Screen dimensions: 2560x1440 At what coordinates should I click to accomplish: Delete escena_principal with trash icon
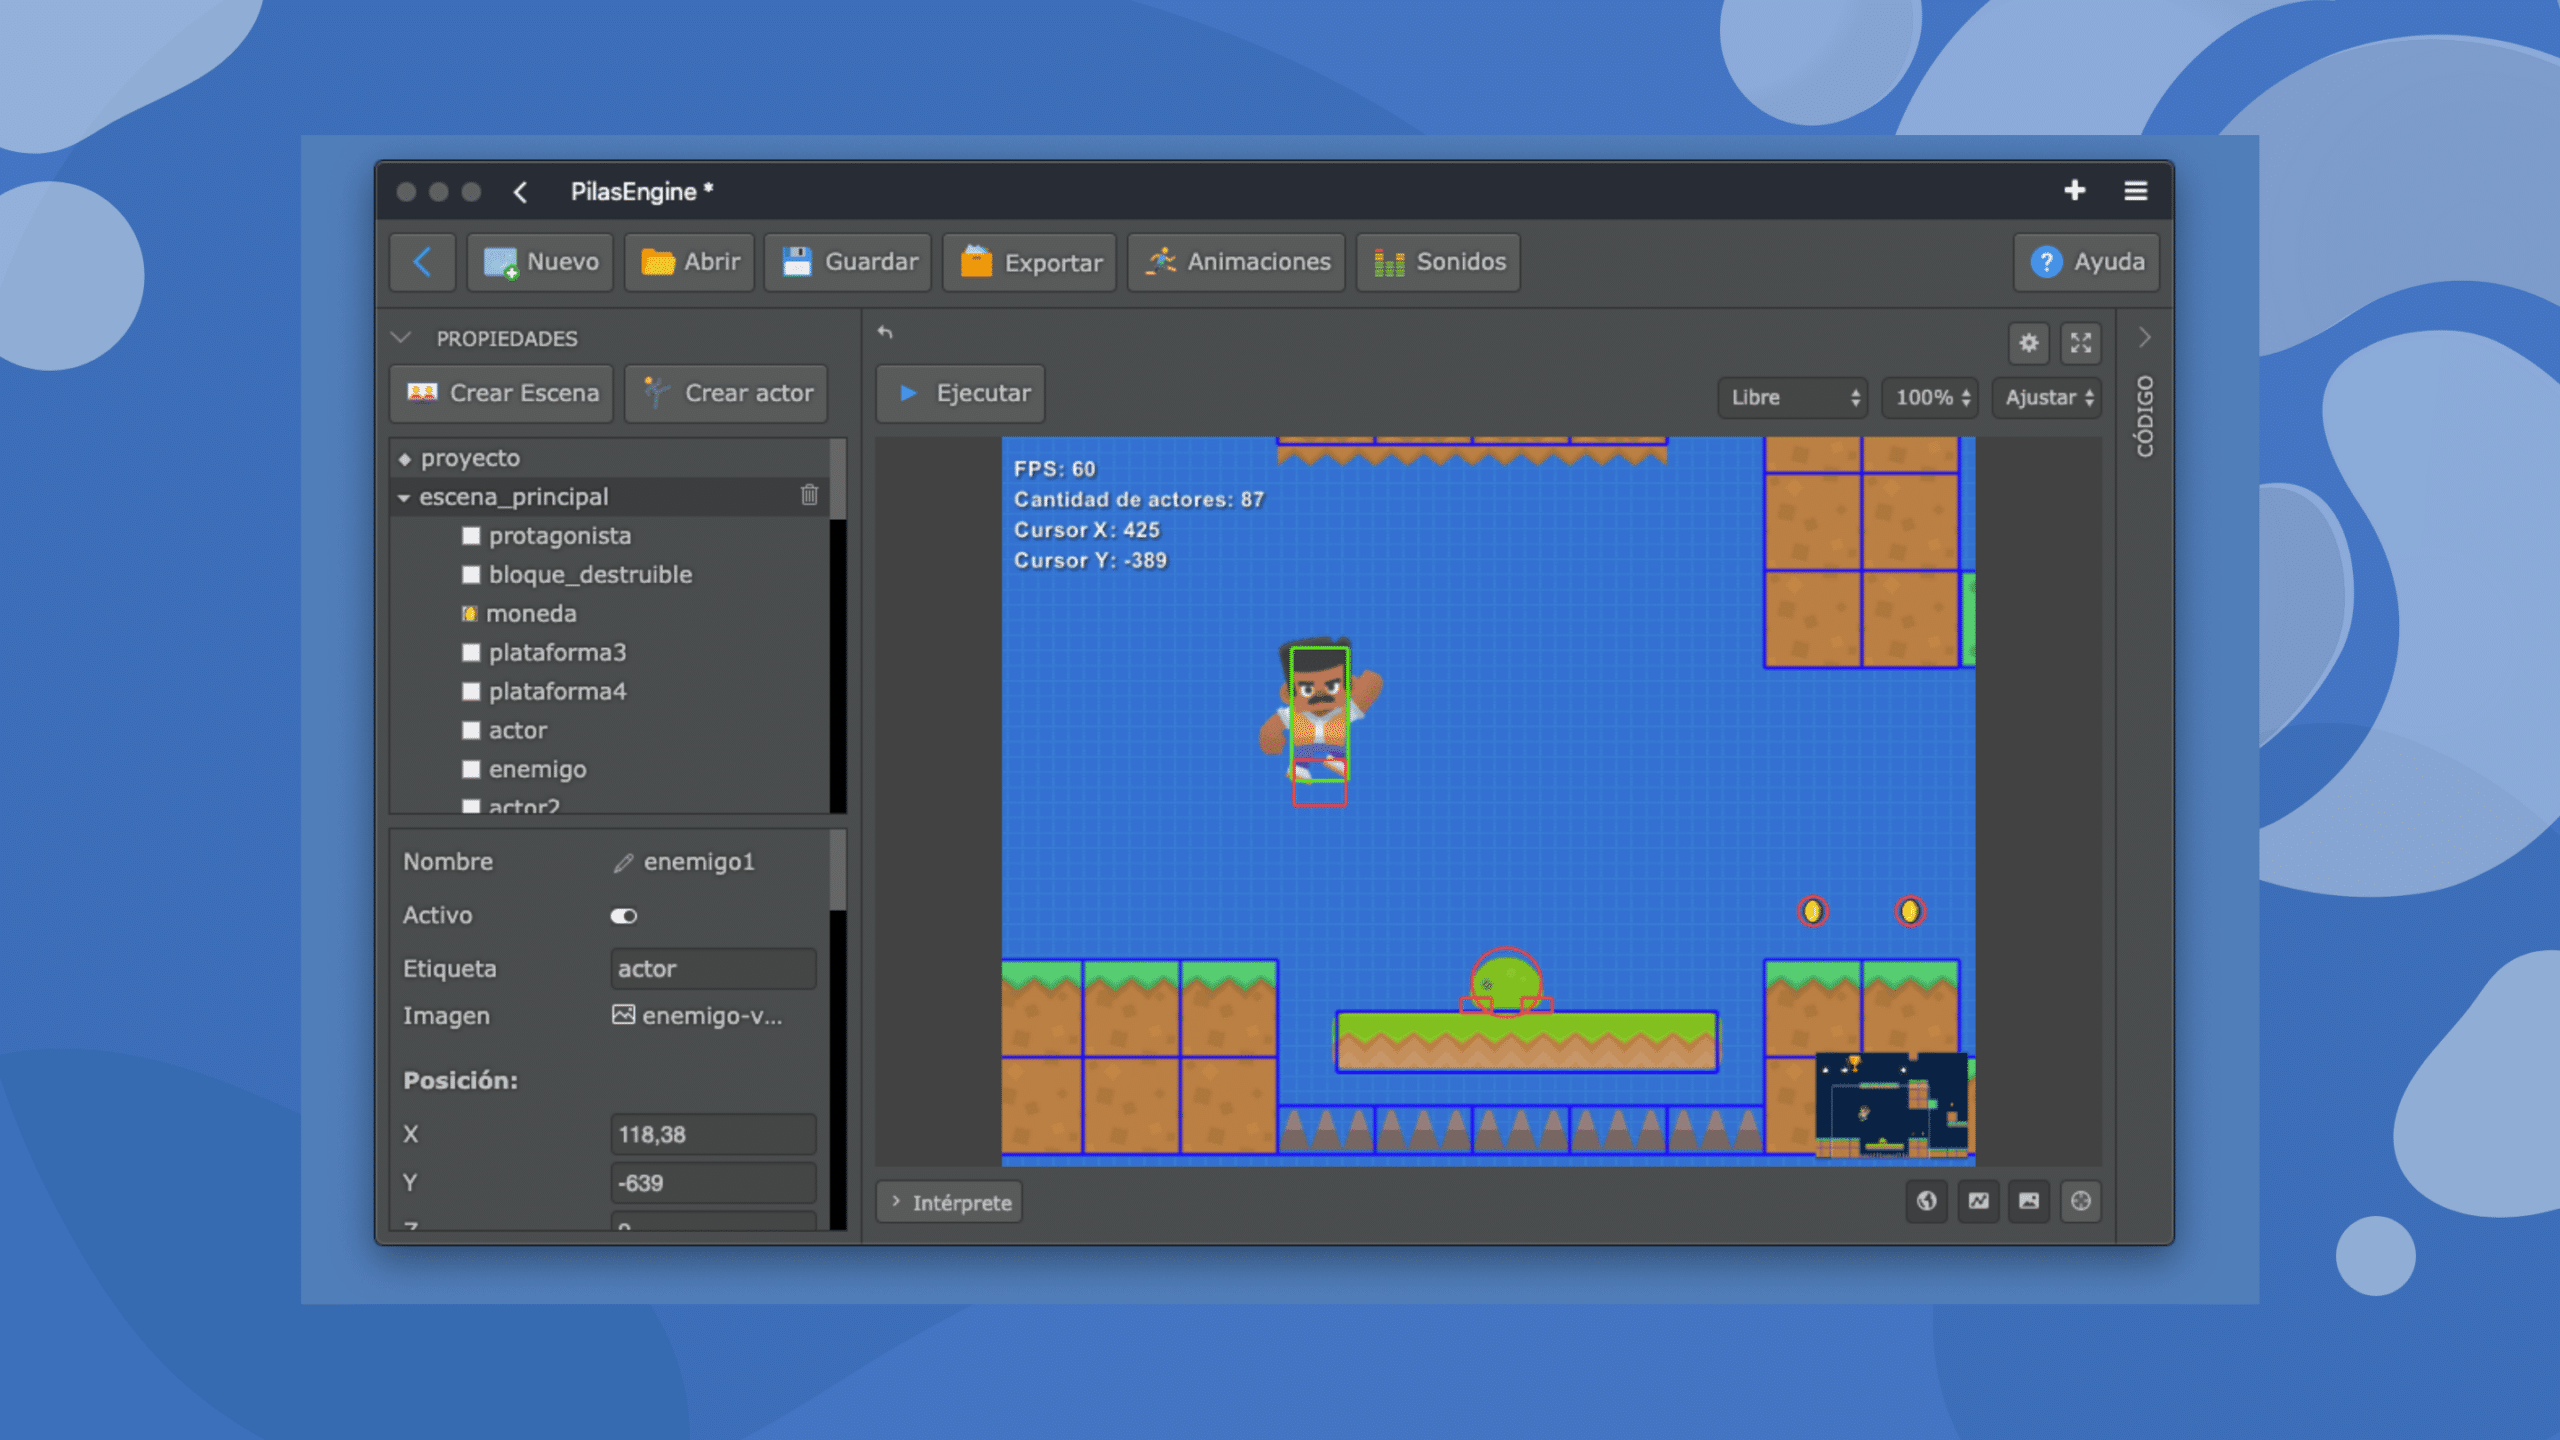(x=809, y=495)
